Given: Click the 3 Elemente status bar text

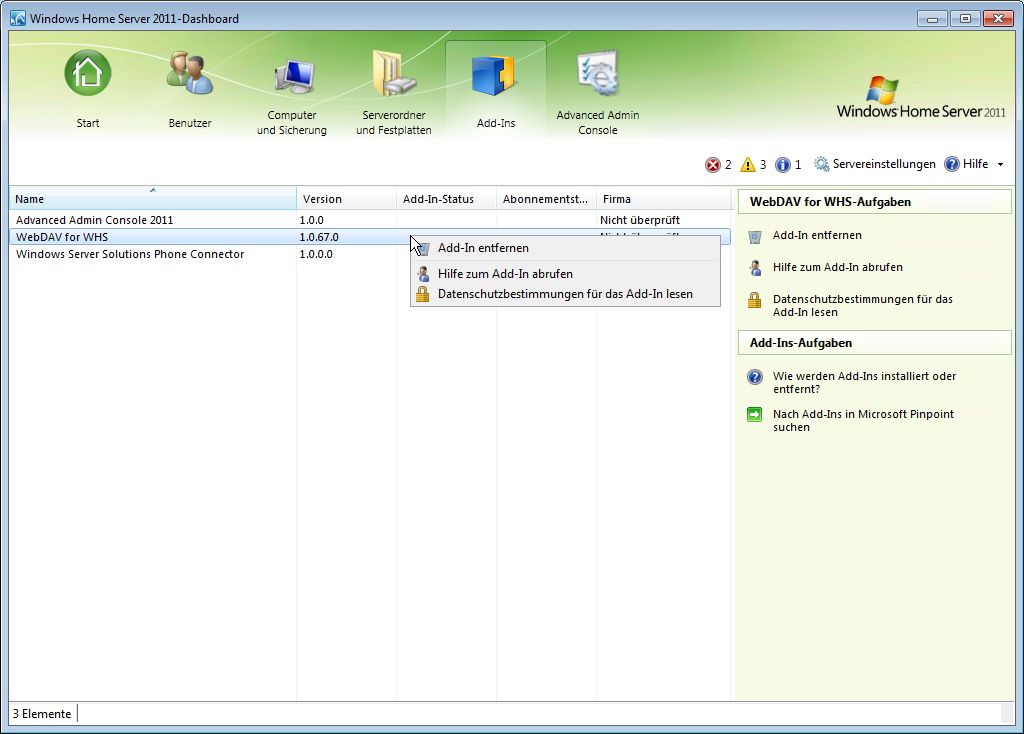Looking at the screenshot, I should (42, 714).
